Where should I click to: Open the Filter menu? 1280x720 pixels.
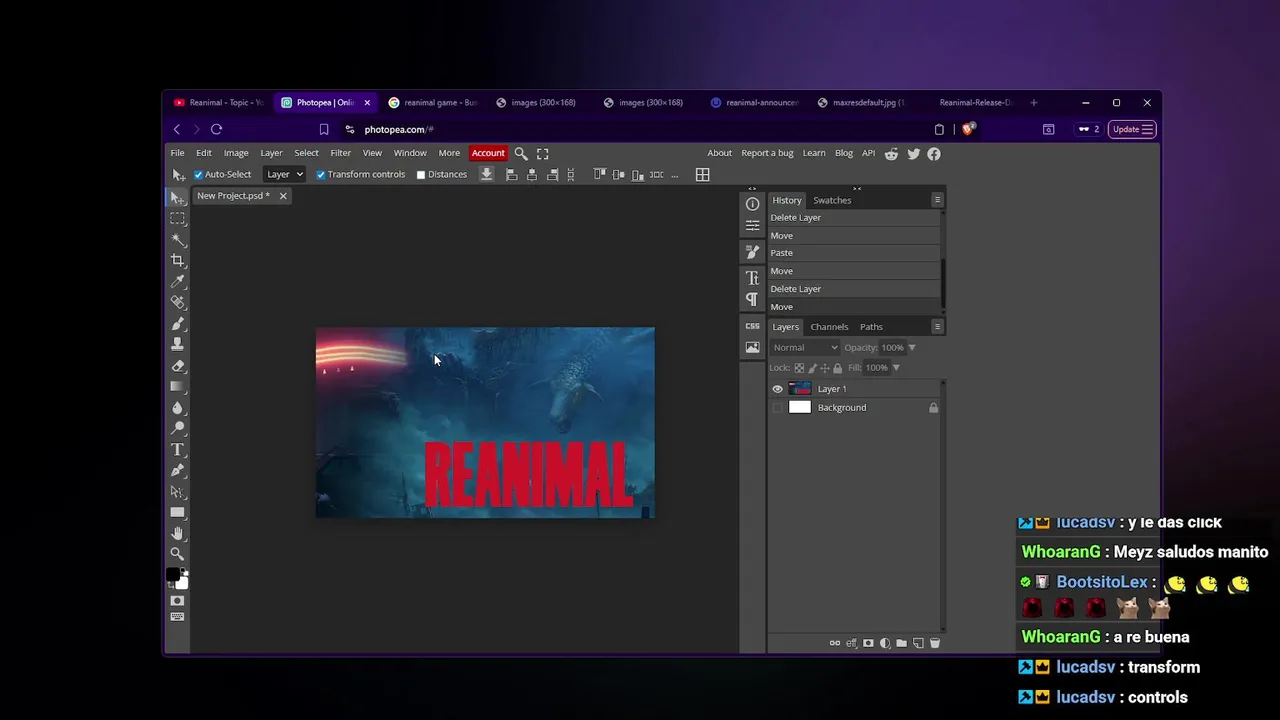click(x=340, y=153)
